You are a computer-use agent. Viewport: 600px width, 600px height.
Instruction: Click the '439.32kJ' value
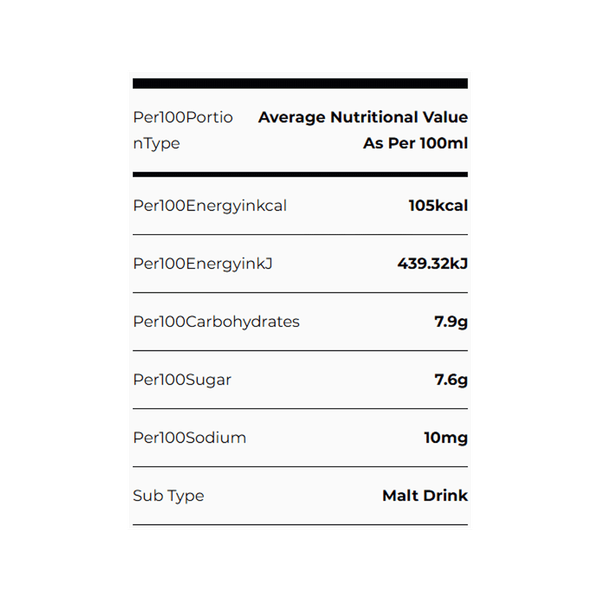[432, 264]
